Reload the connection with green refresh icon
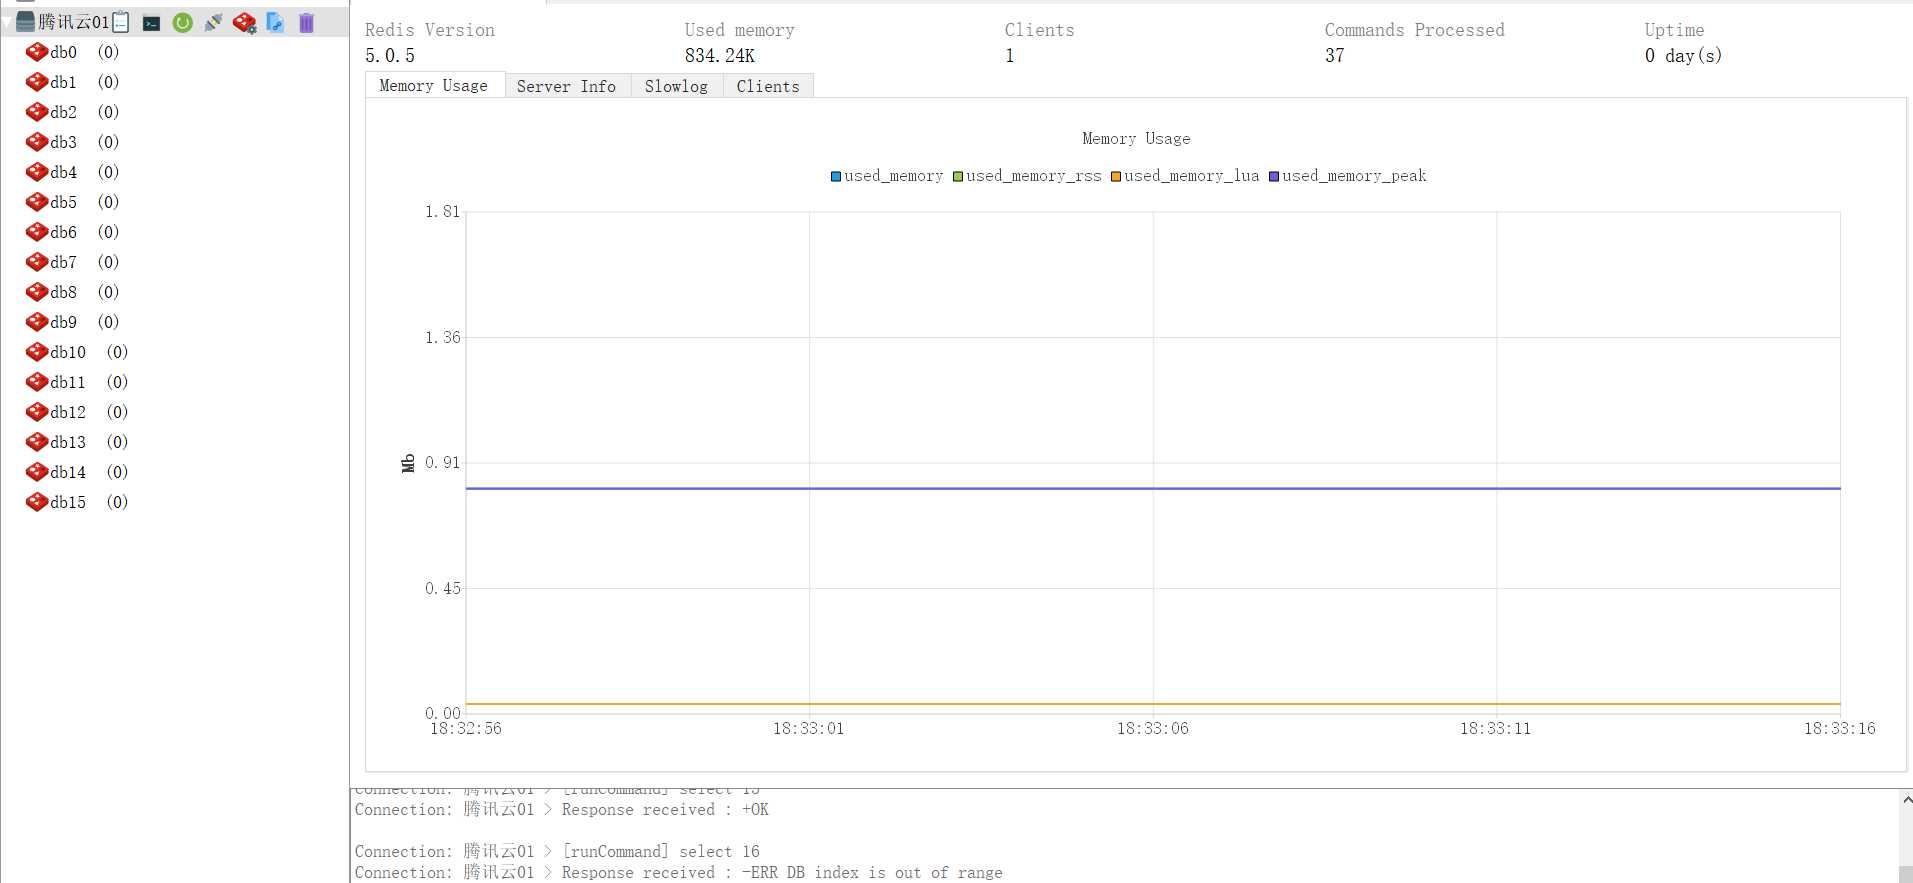The image size is (1913, 883). (x=182, y=22)
